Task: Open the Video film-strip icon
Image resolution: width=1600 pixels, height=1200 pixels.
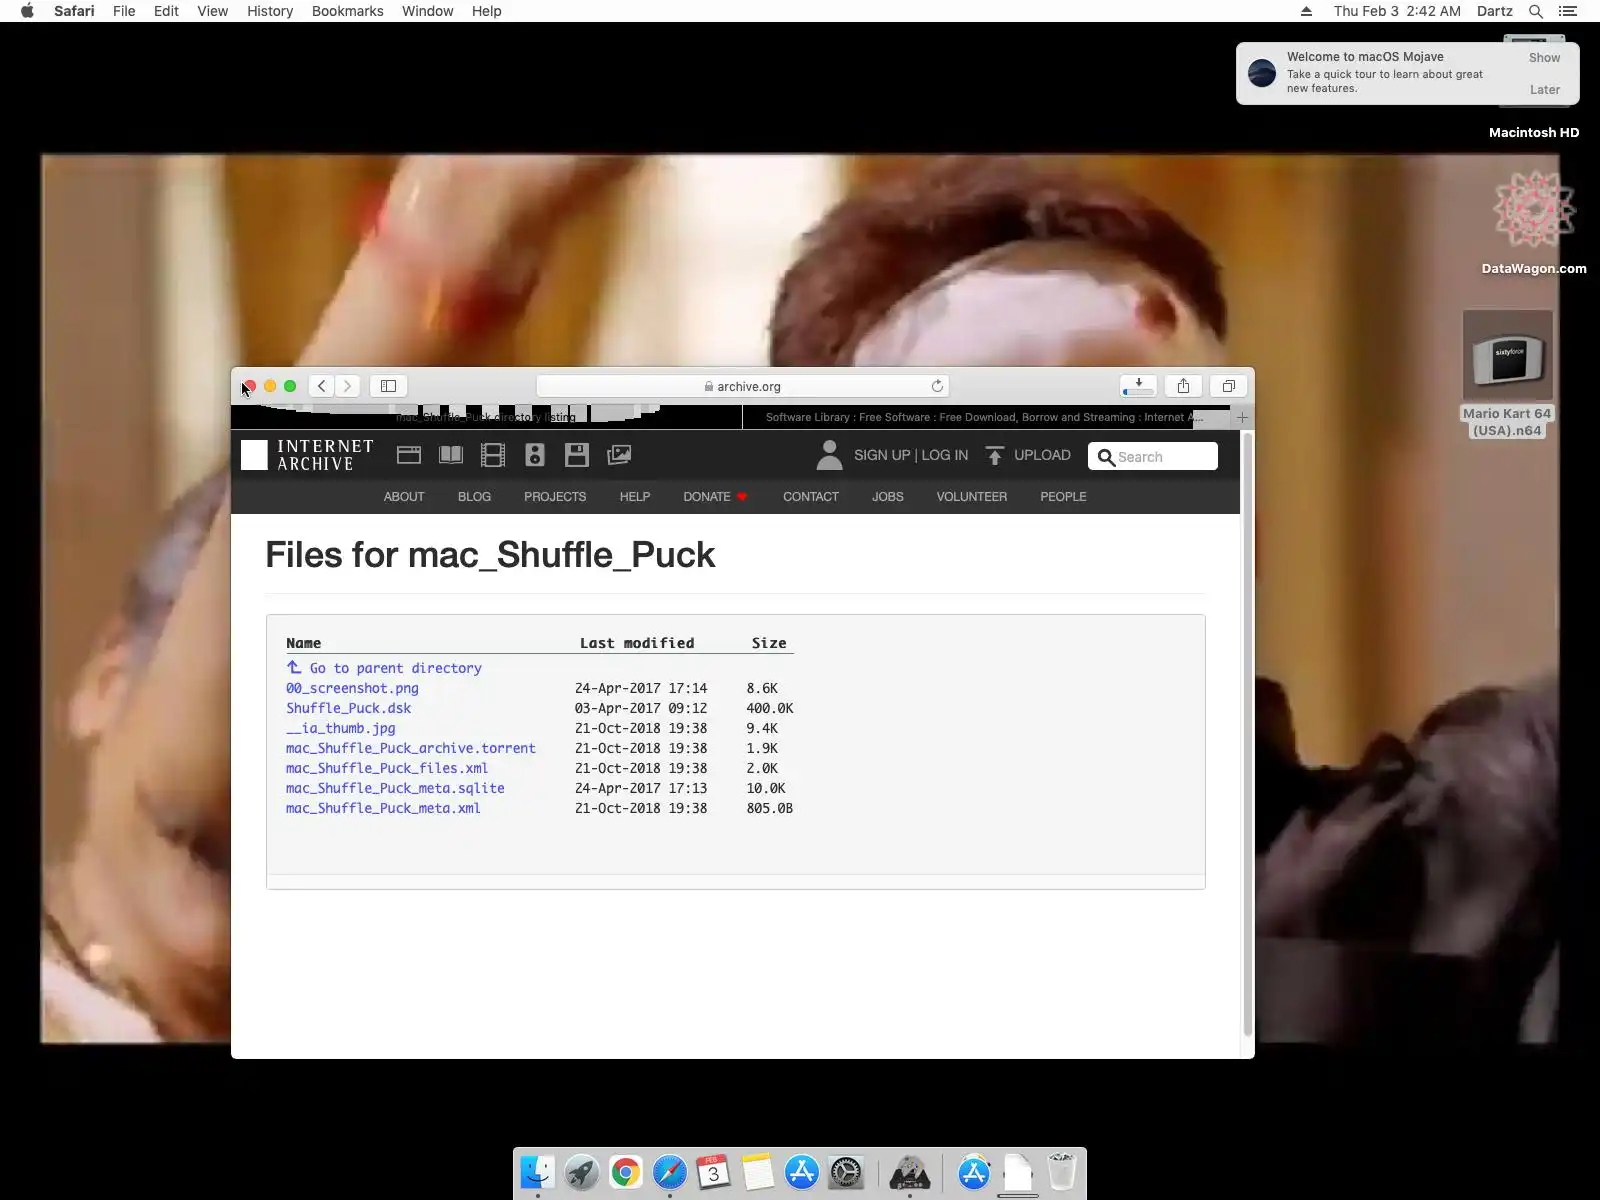Action: coord(493,455)
